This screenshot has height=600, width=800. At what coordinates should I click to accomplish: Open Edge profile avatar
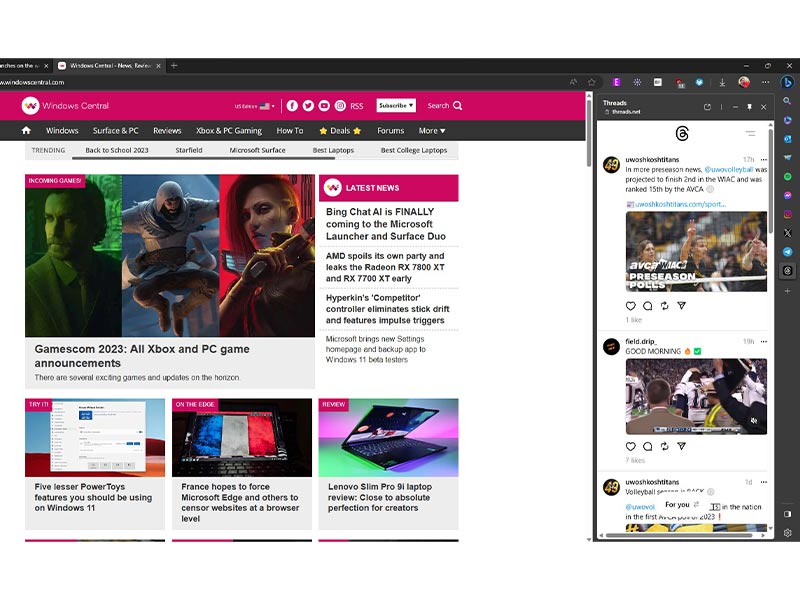[x=744, y=82]
